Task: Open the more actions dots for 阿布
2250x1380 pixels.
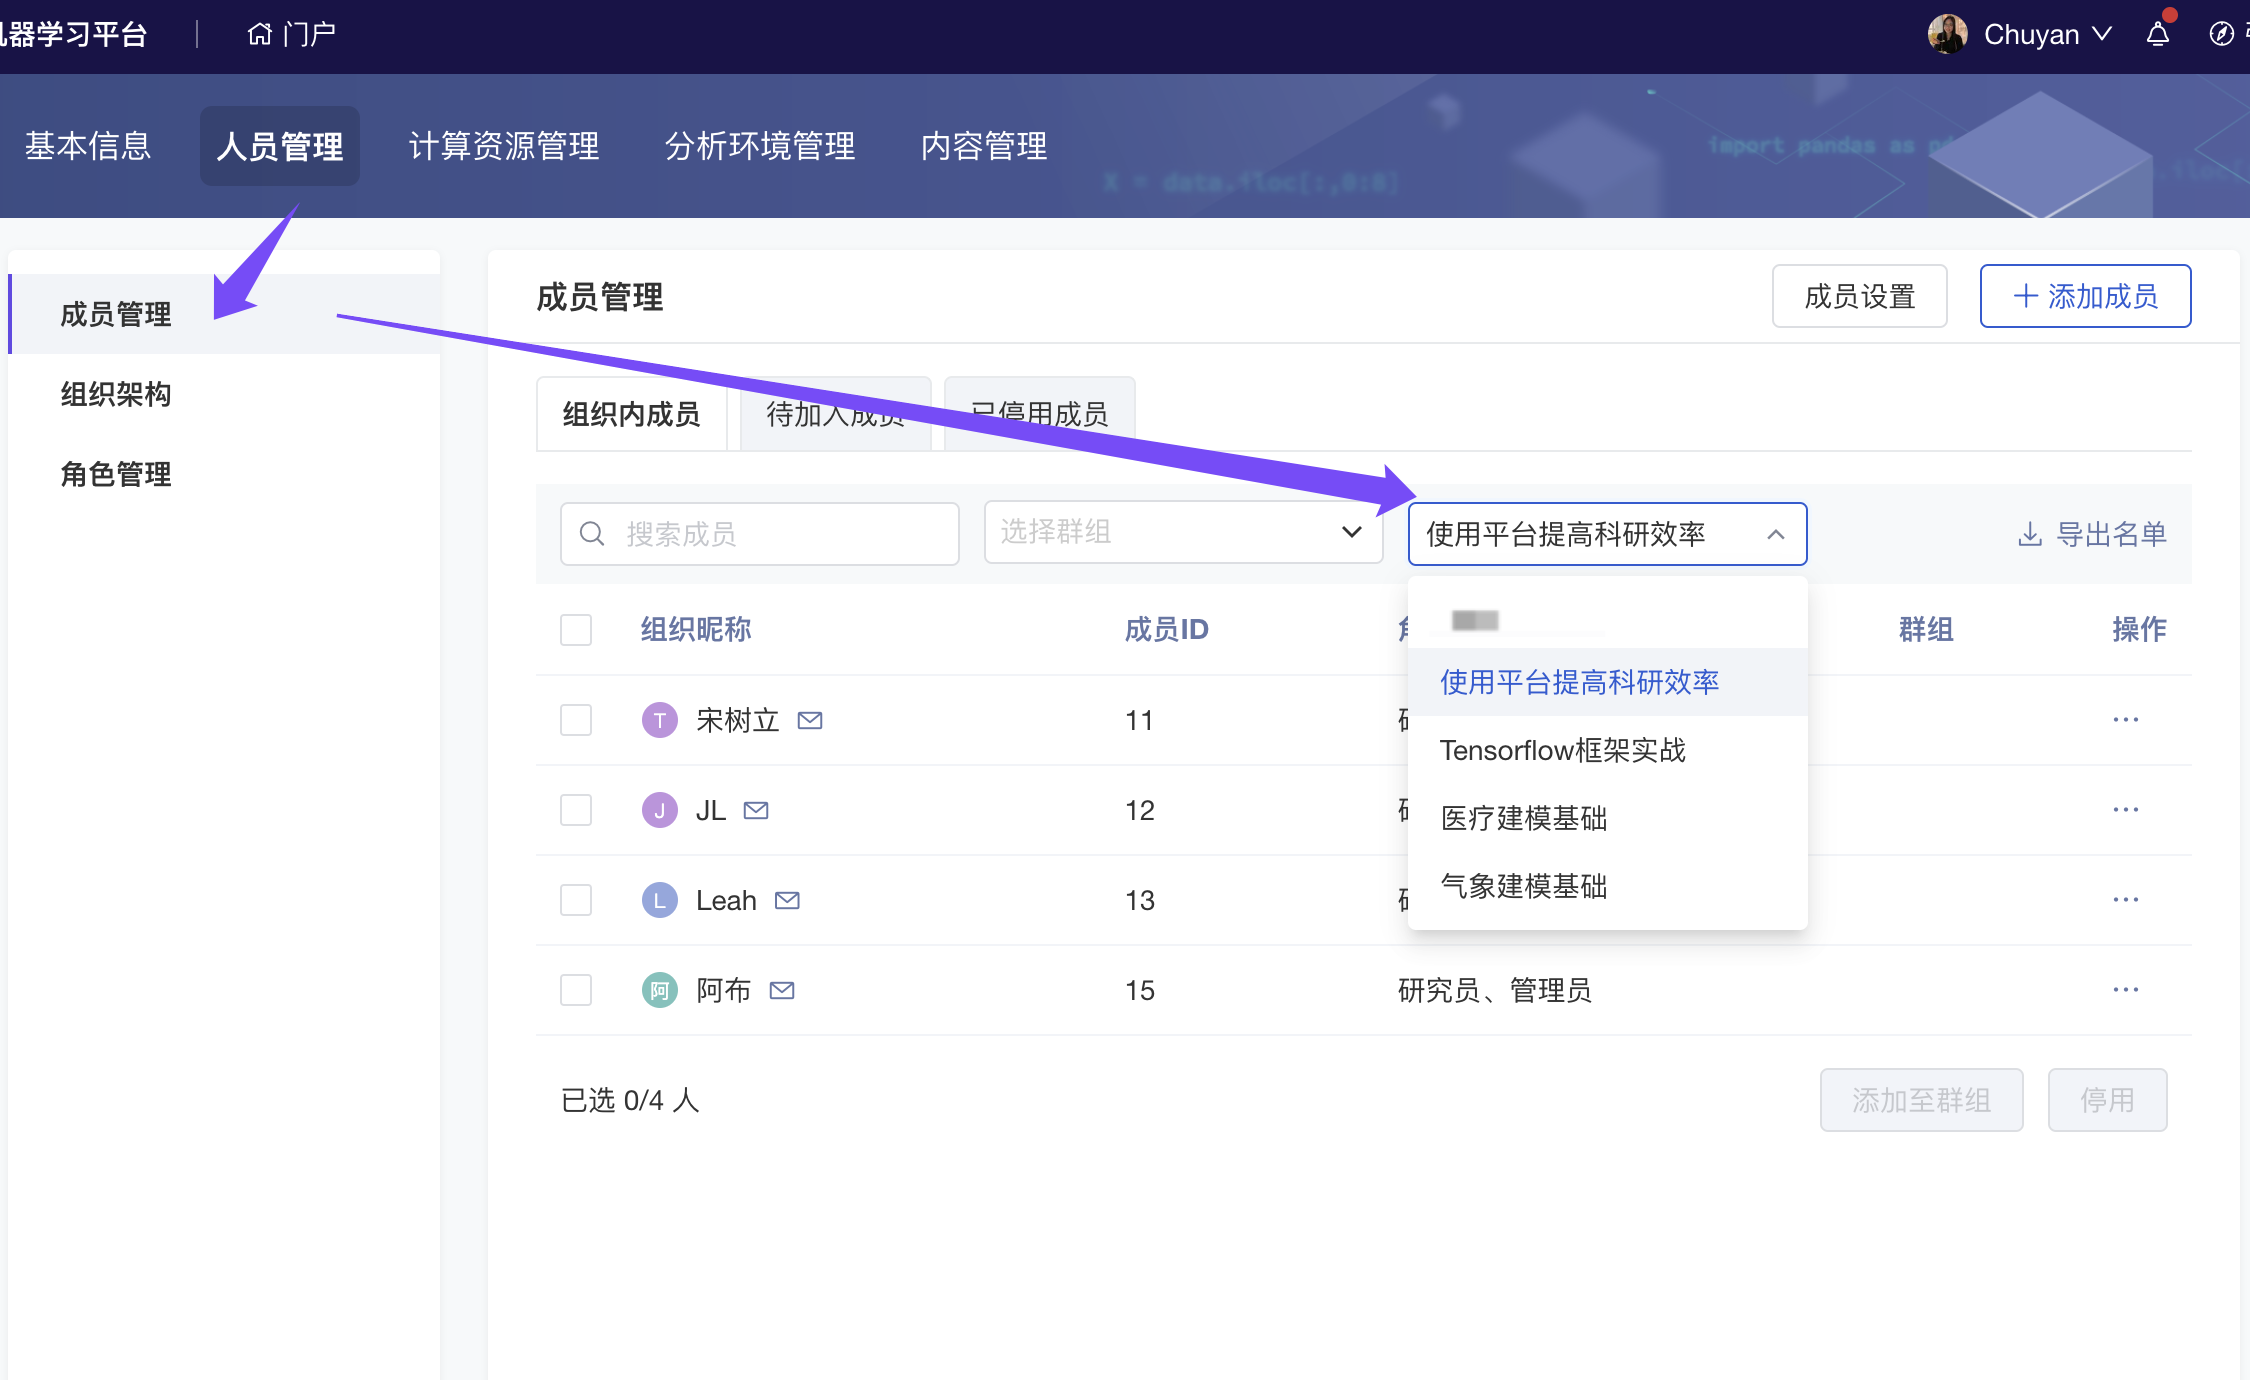Action: pos(2125,989)
